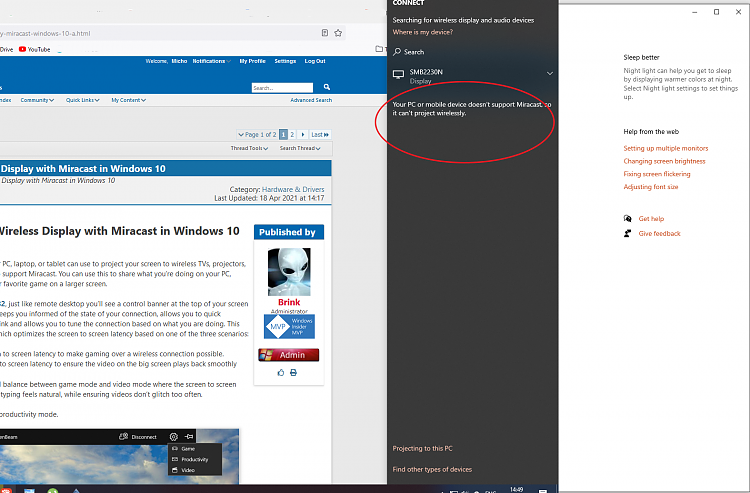Expand the SMB2230N device chevron

click(550, 74)
